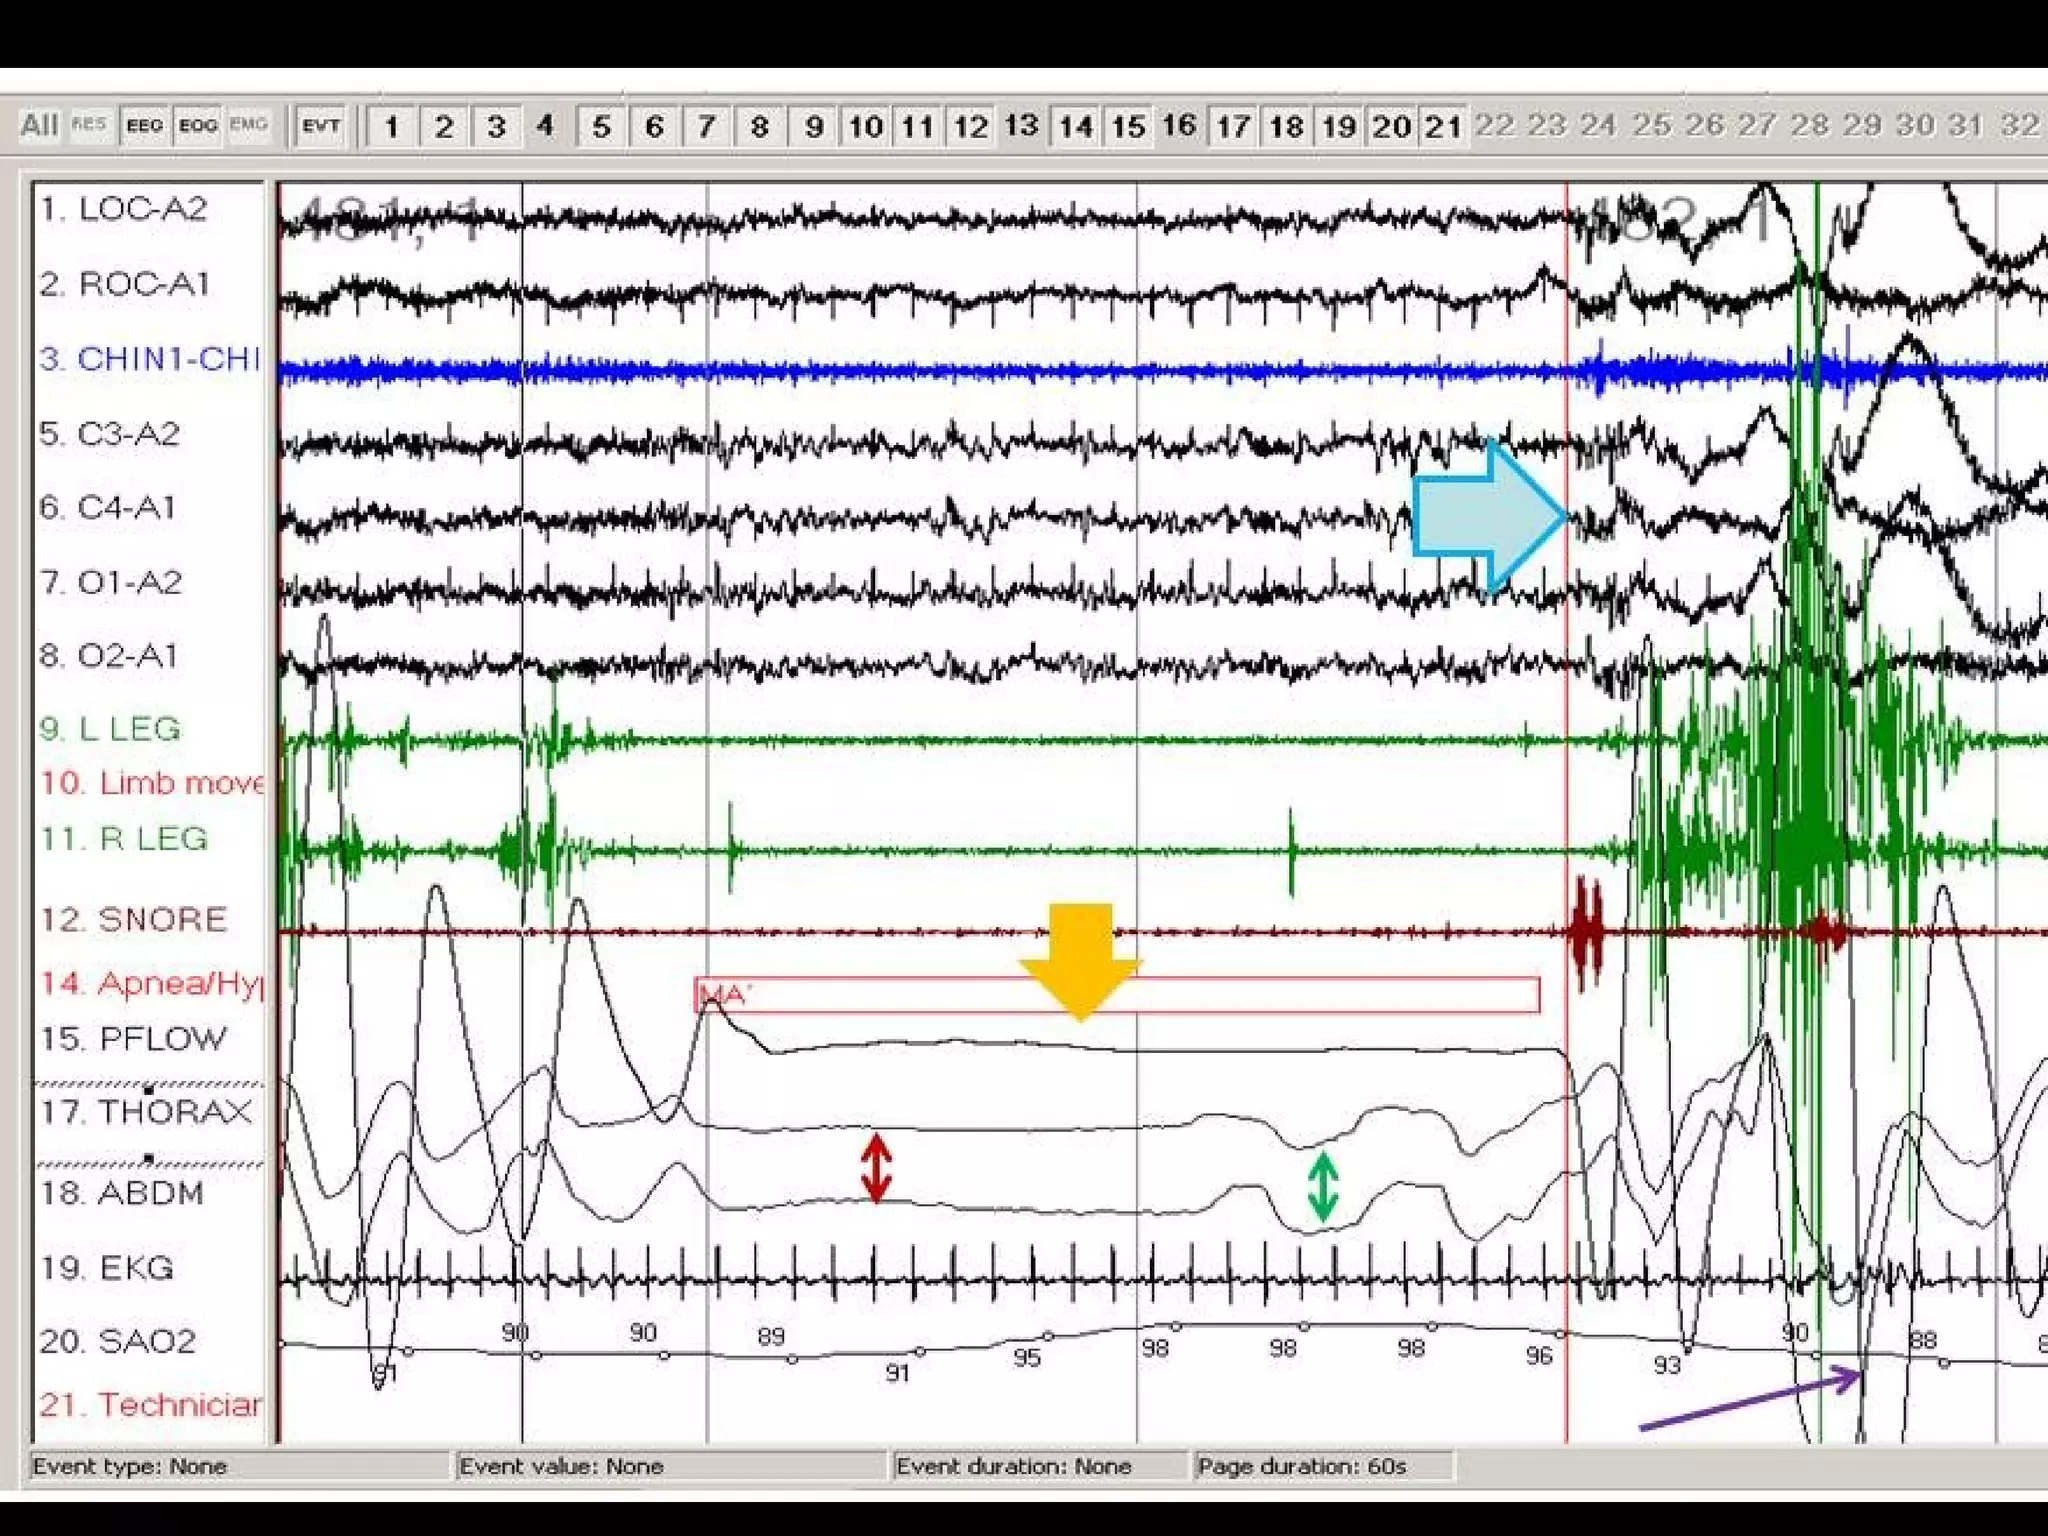Toggle the RES channel group button
2048x1536 pixels.
(x=89, y=126)
